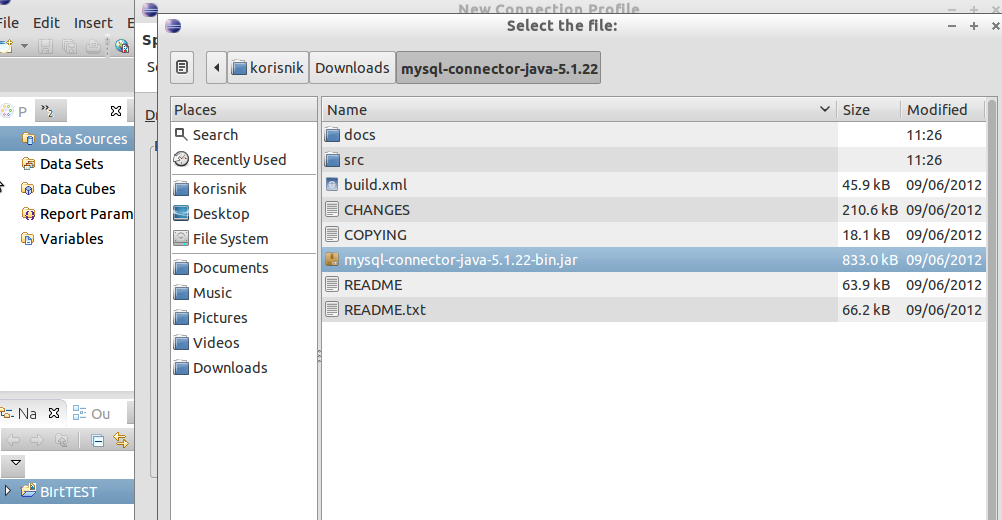Click the View Report globe icon in toolbar
Screen dimensions: 1002x520
click(122, 46)
